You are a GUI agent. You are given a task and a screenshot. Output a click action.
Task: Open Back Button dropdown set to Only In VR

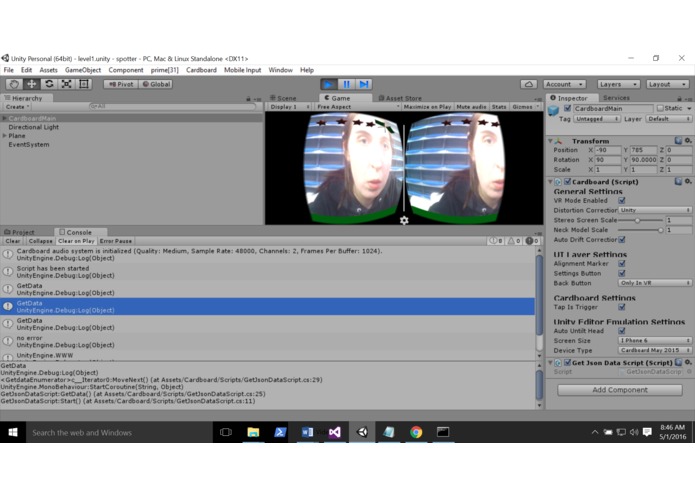tap(655, 283)
